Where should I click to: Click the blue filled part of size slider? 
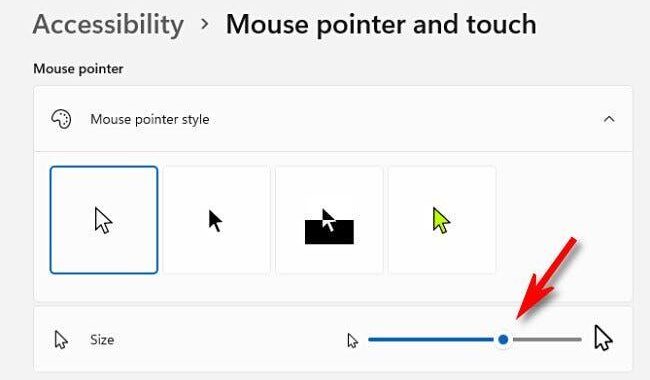pyautogui.click(x=431, y=340)
